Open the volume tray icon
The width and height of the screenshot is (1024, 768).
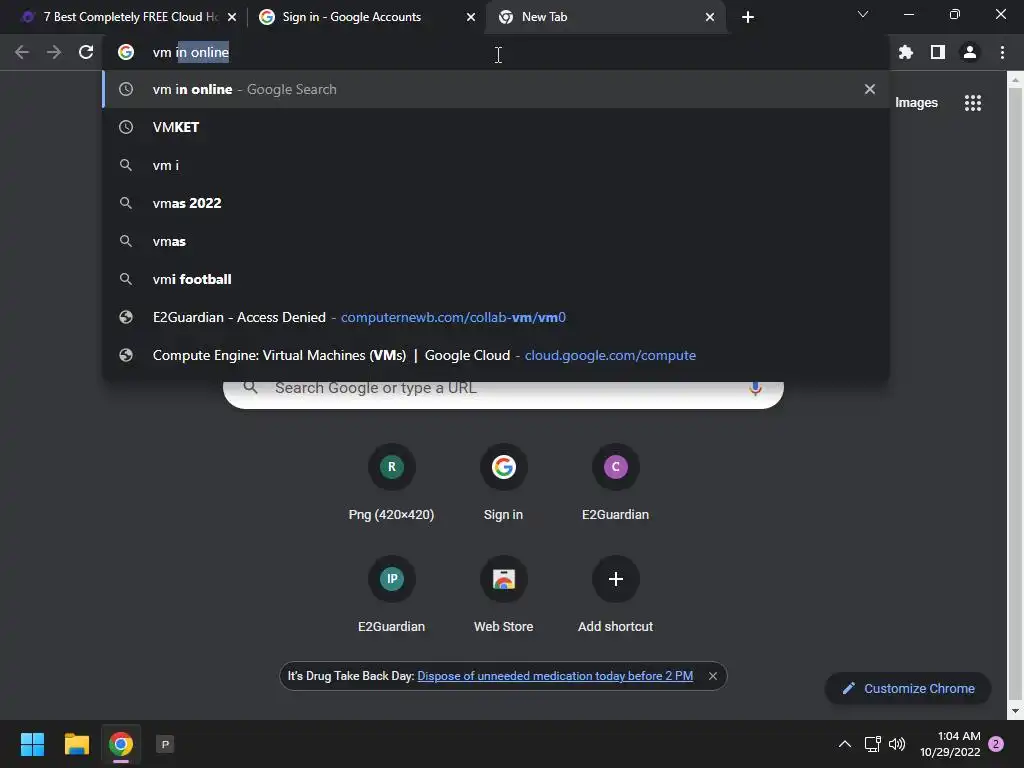[x=897, y=744]
